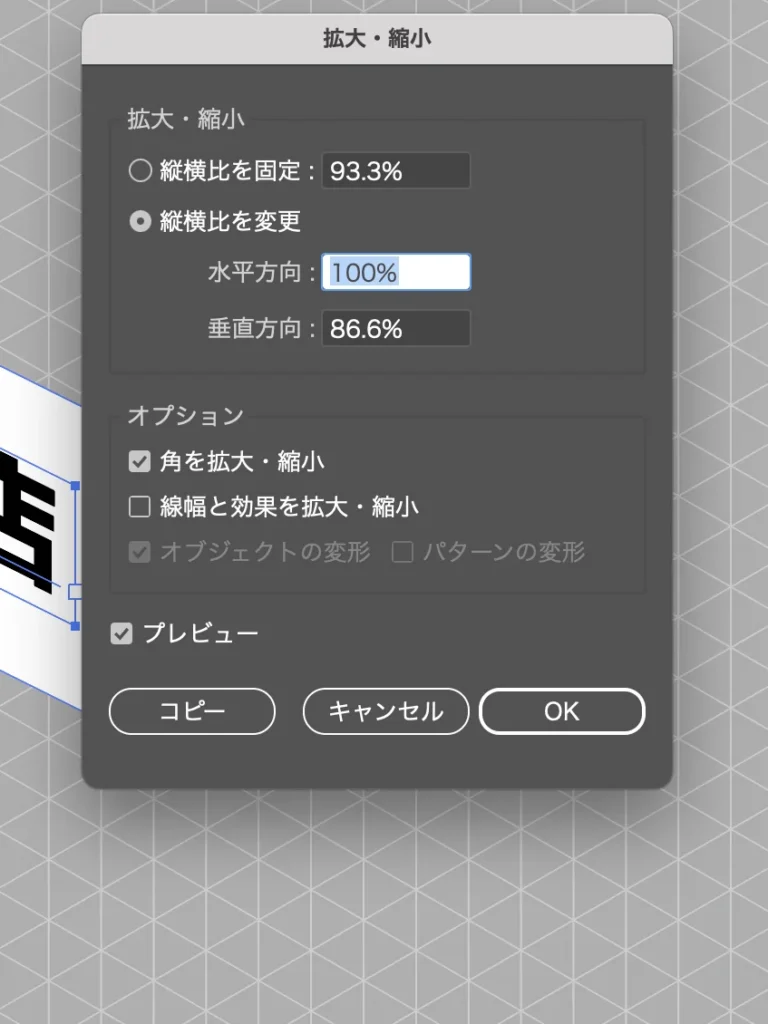The height and width of the screenshot is (1024, 768).
Task: Click the dimmed パターンの変形 checkbox
Action: click(402, 552)
